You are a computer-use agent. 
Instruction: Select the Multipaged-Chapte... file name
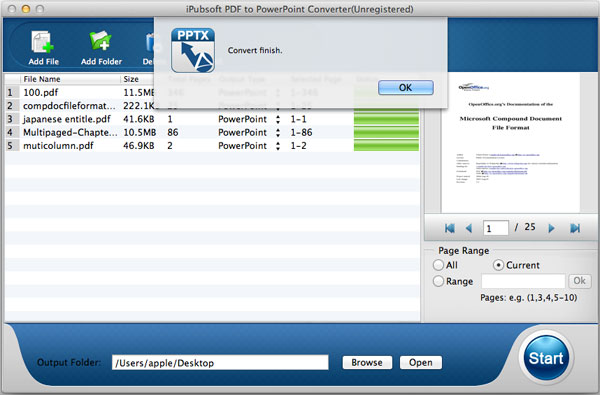(x=70, y=132)
